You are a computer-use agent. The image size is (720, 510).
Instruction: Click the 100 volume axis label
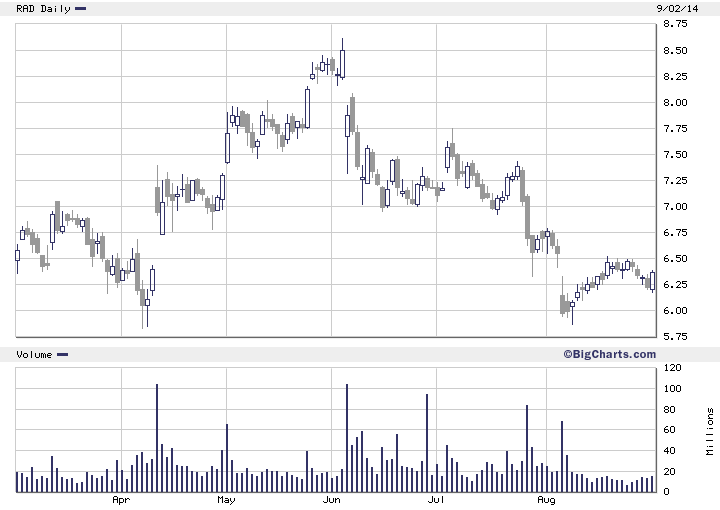[672, 388]
